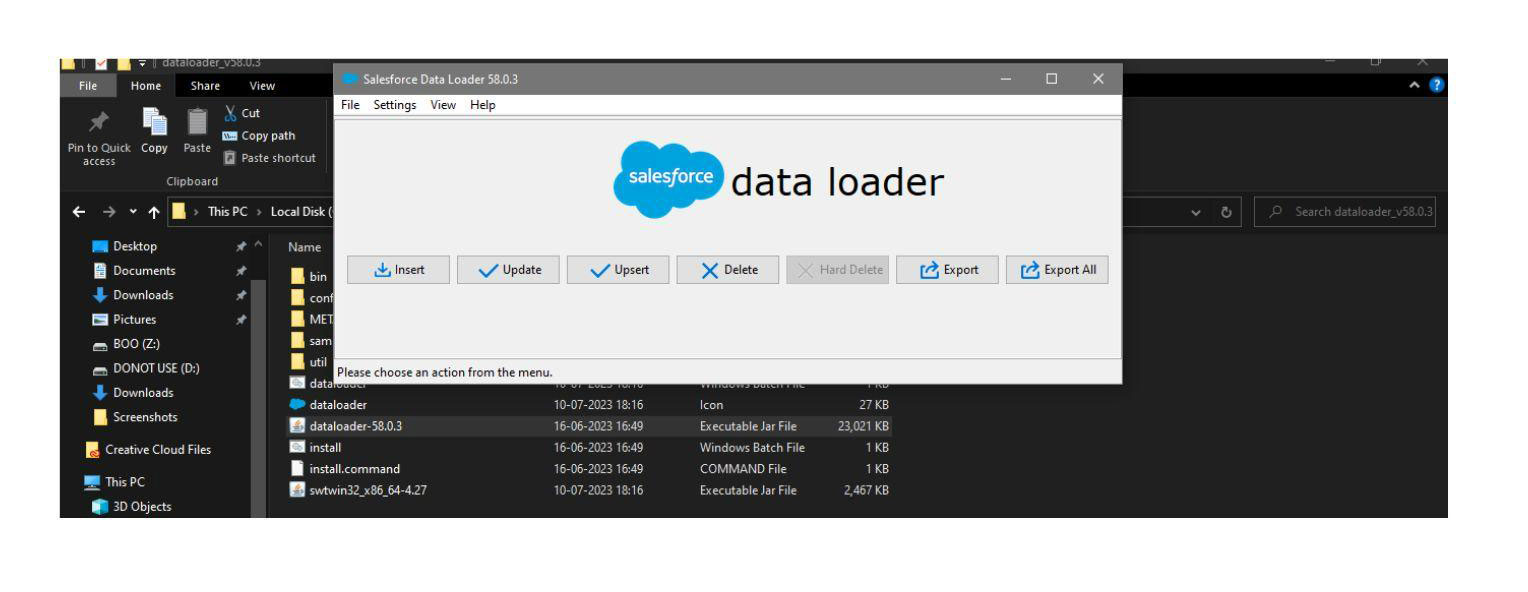Click the Salesforce cloud icon in title bar
Viewport: 1528px width, 592px height.
tap(349, 79)
